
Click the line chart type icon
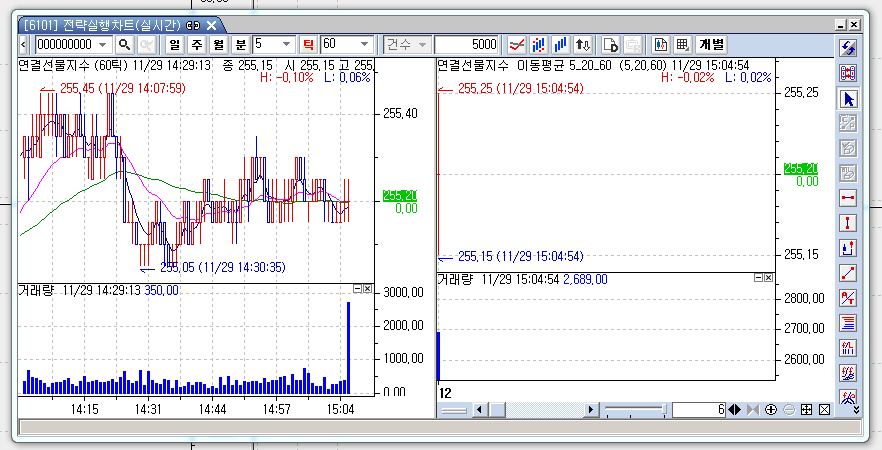click(518, 45)
